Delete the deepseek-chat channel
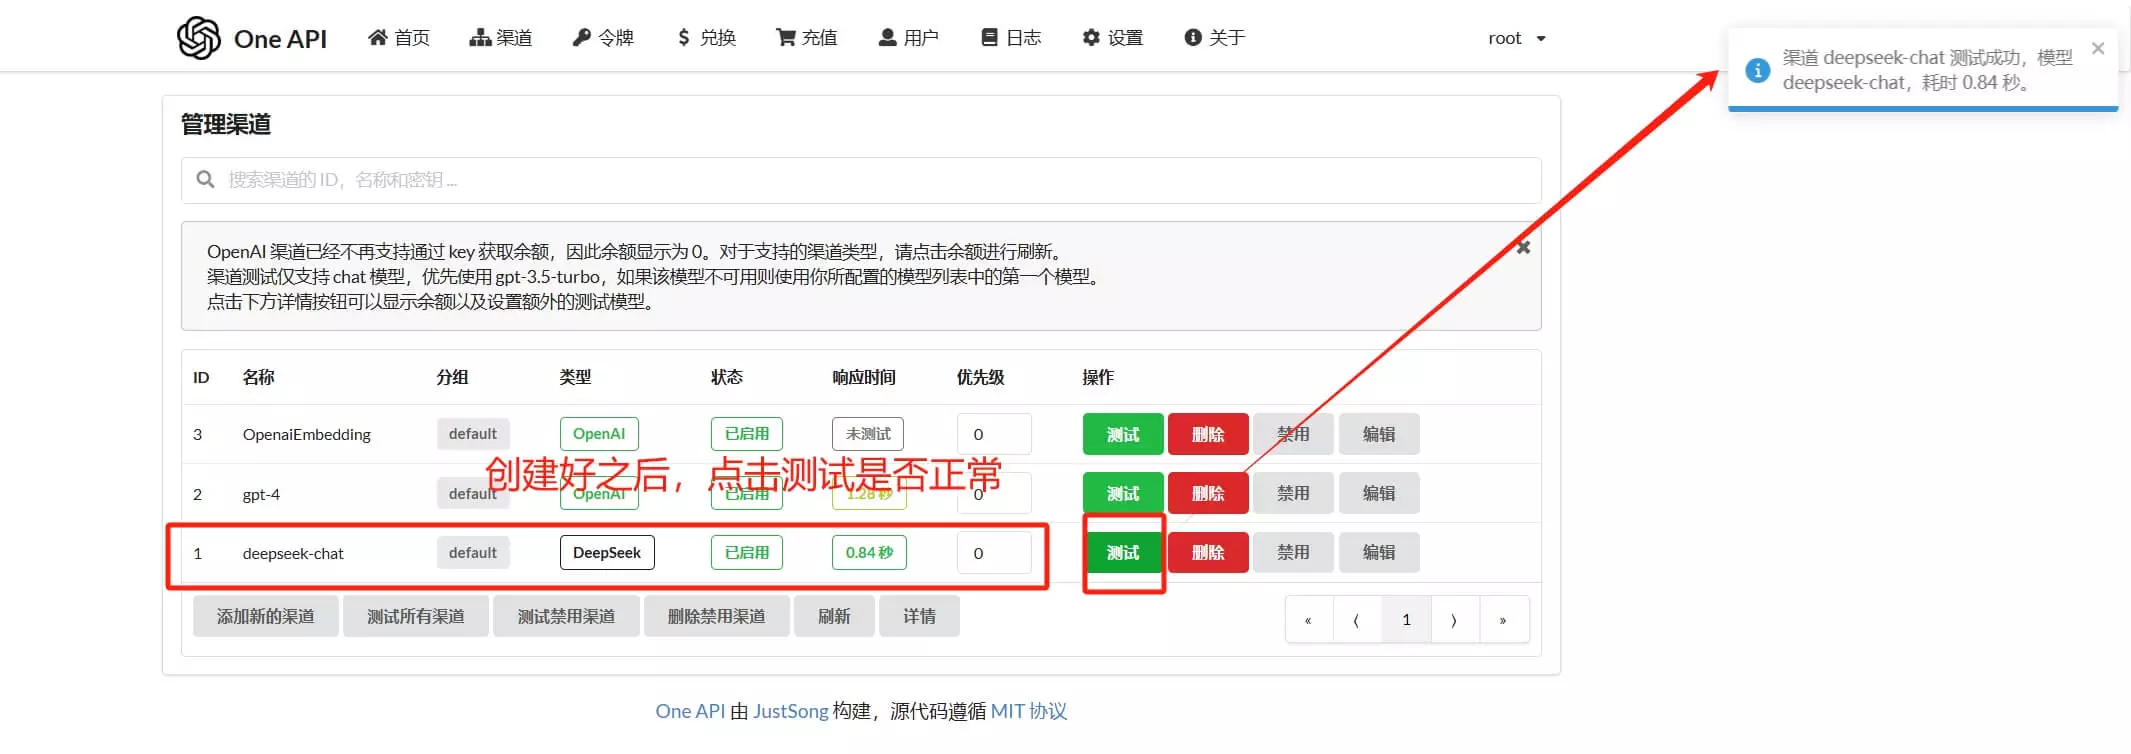This screenshot has height=754, width=2131. [1208, 552]
